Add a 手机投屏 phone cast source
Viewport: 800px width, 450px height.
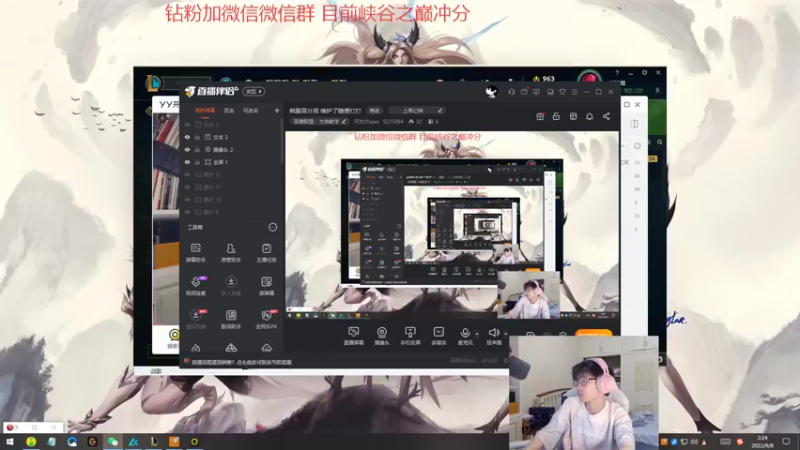click(x=410, y=336)
